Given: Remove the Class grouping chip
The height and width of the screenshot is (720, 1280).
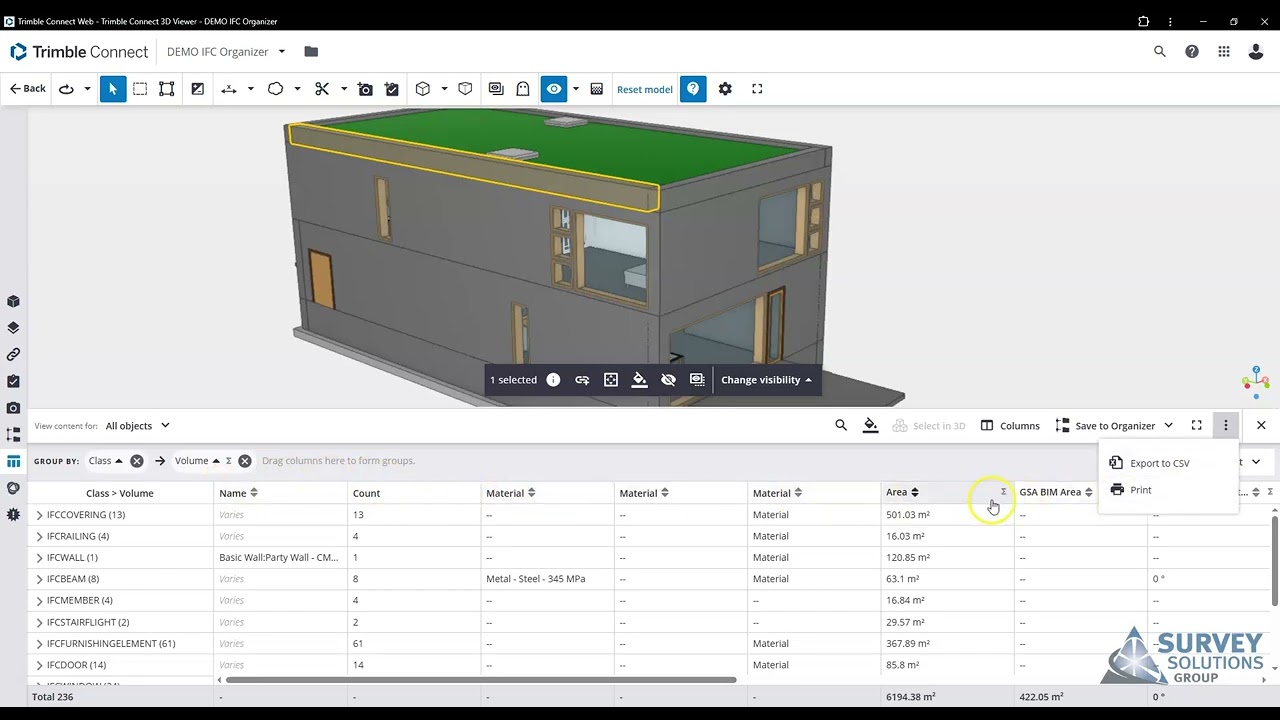Looking at the screenshot, I should 137,461.
